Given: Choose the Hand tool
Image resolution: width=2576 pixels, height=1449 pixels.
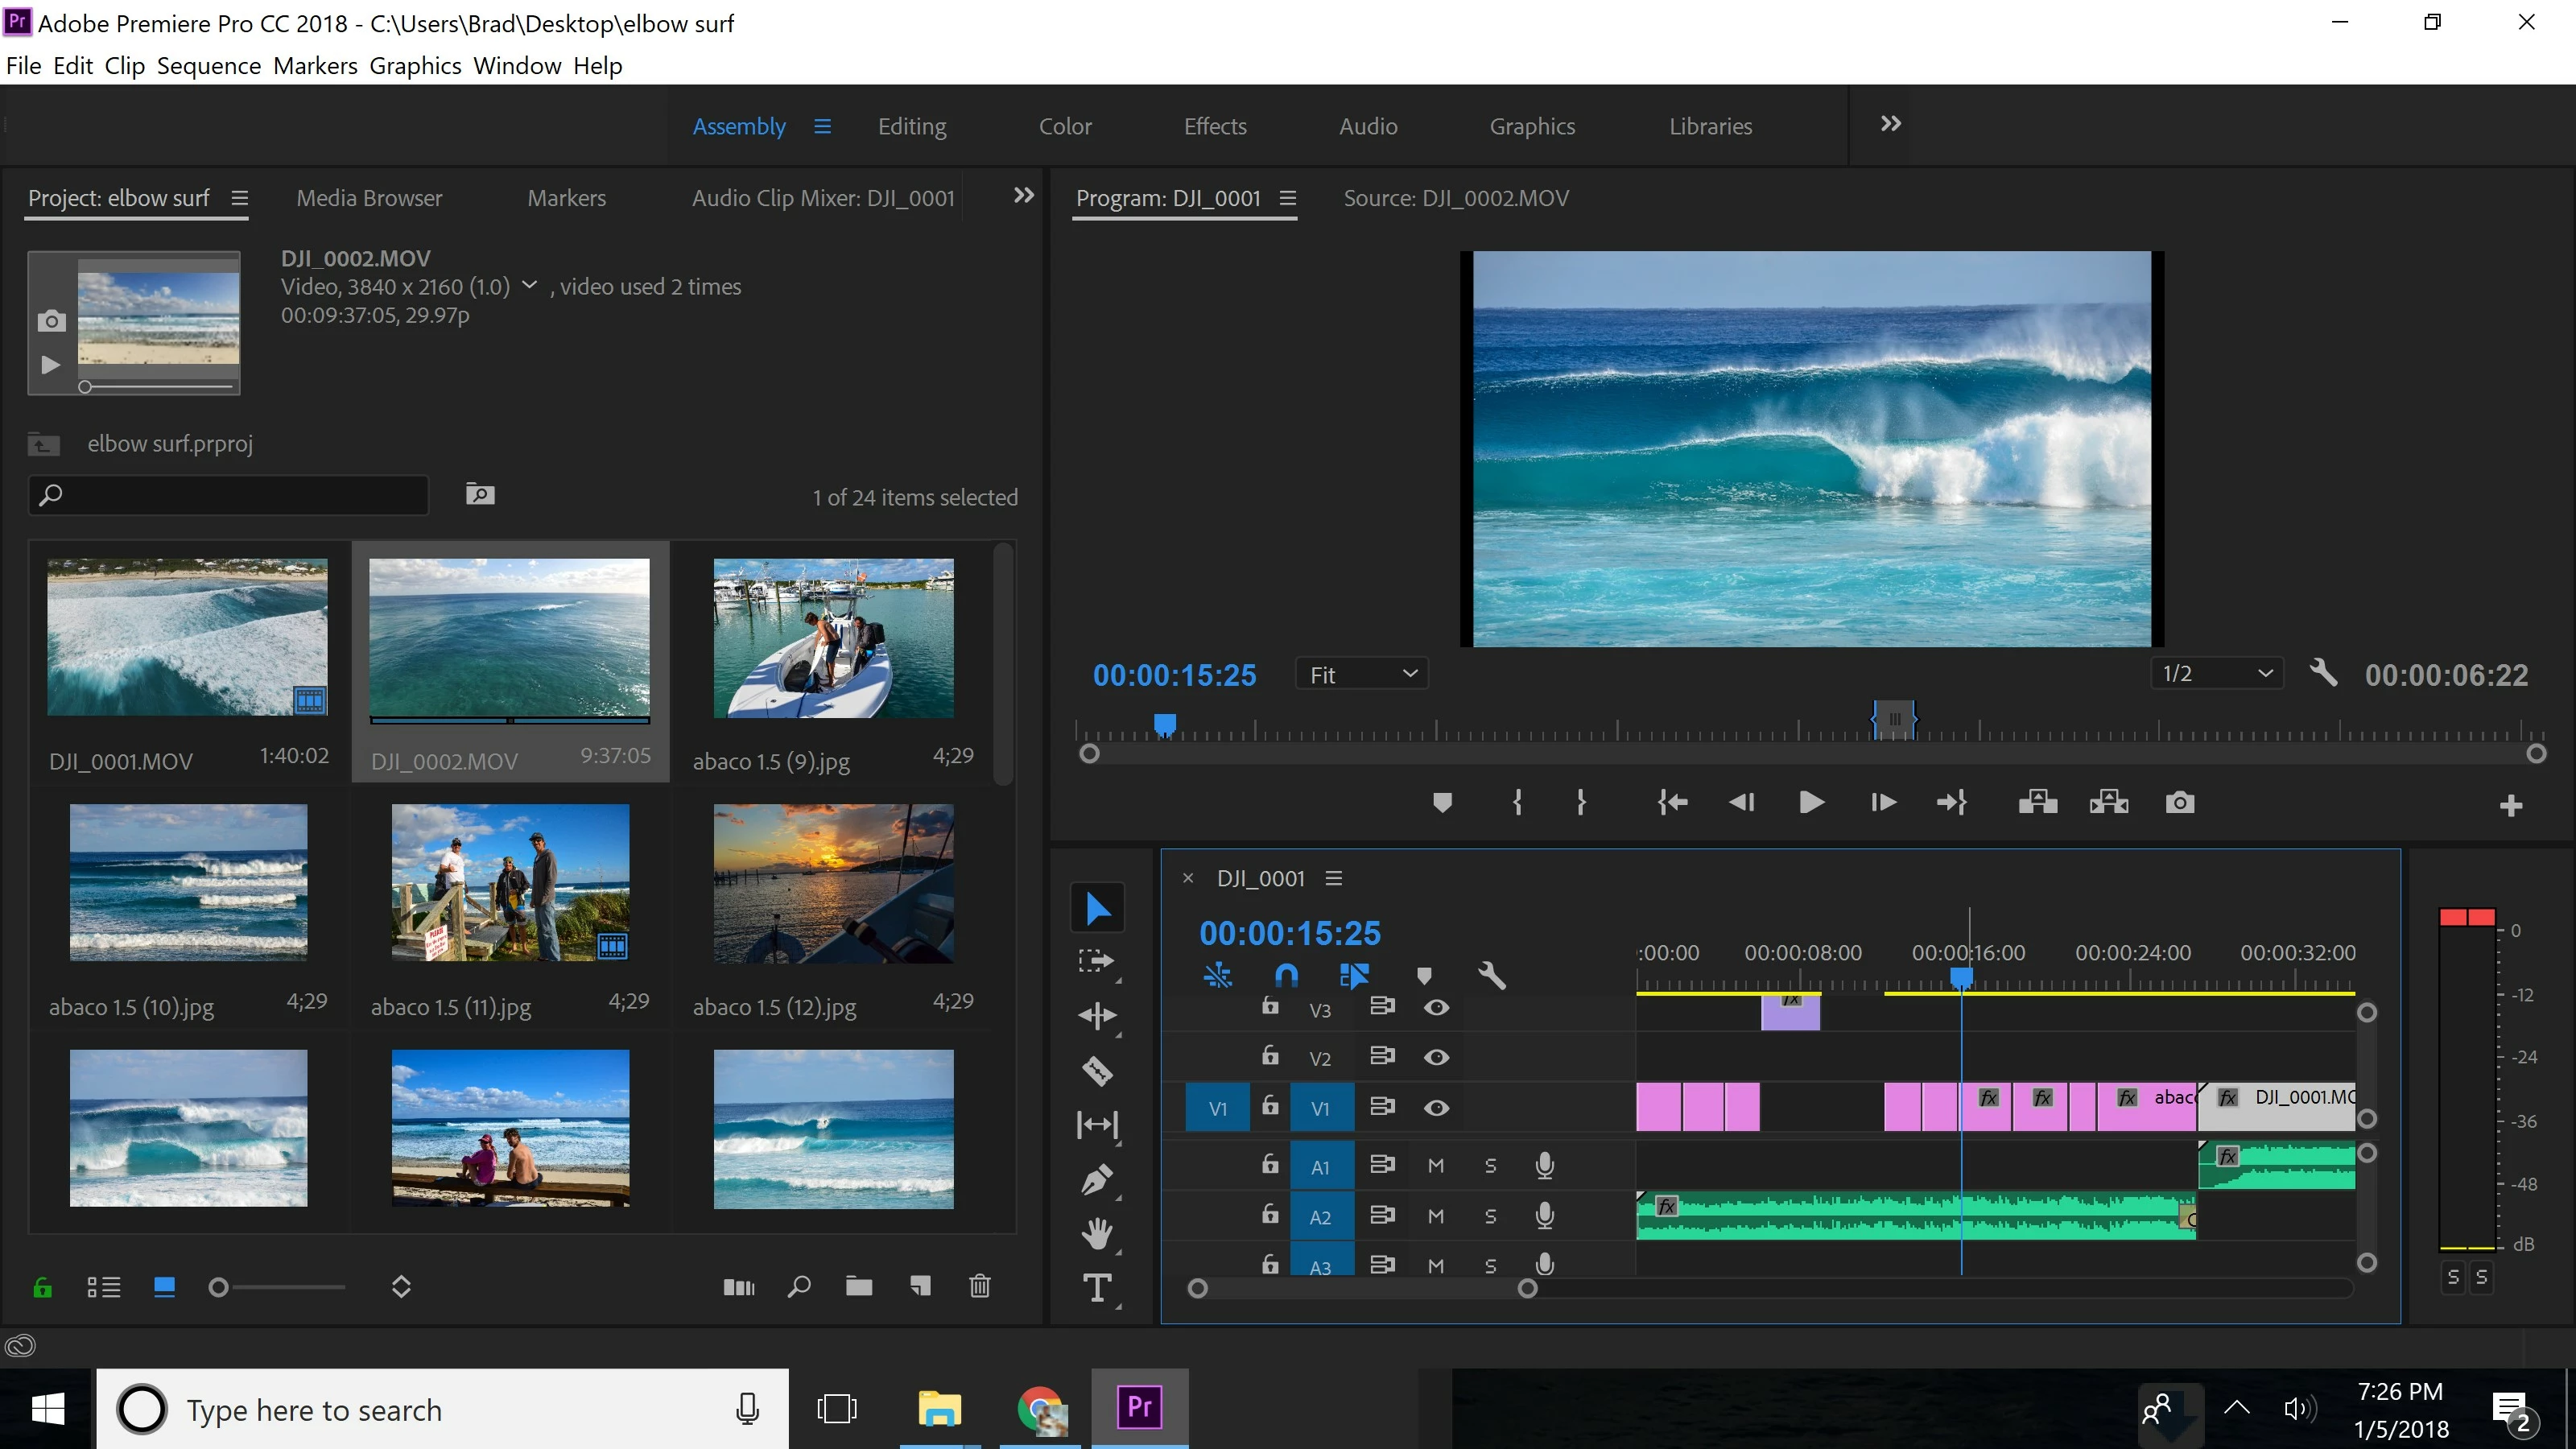Looking at the screenshot, I should [x=1097, y=1233].
